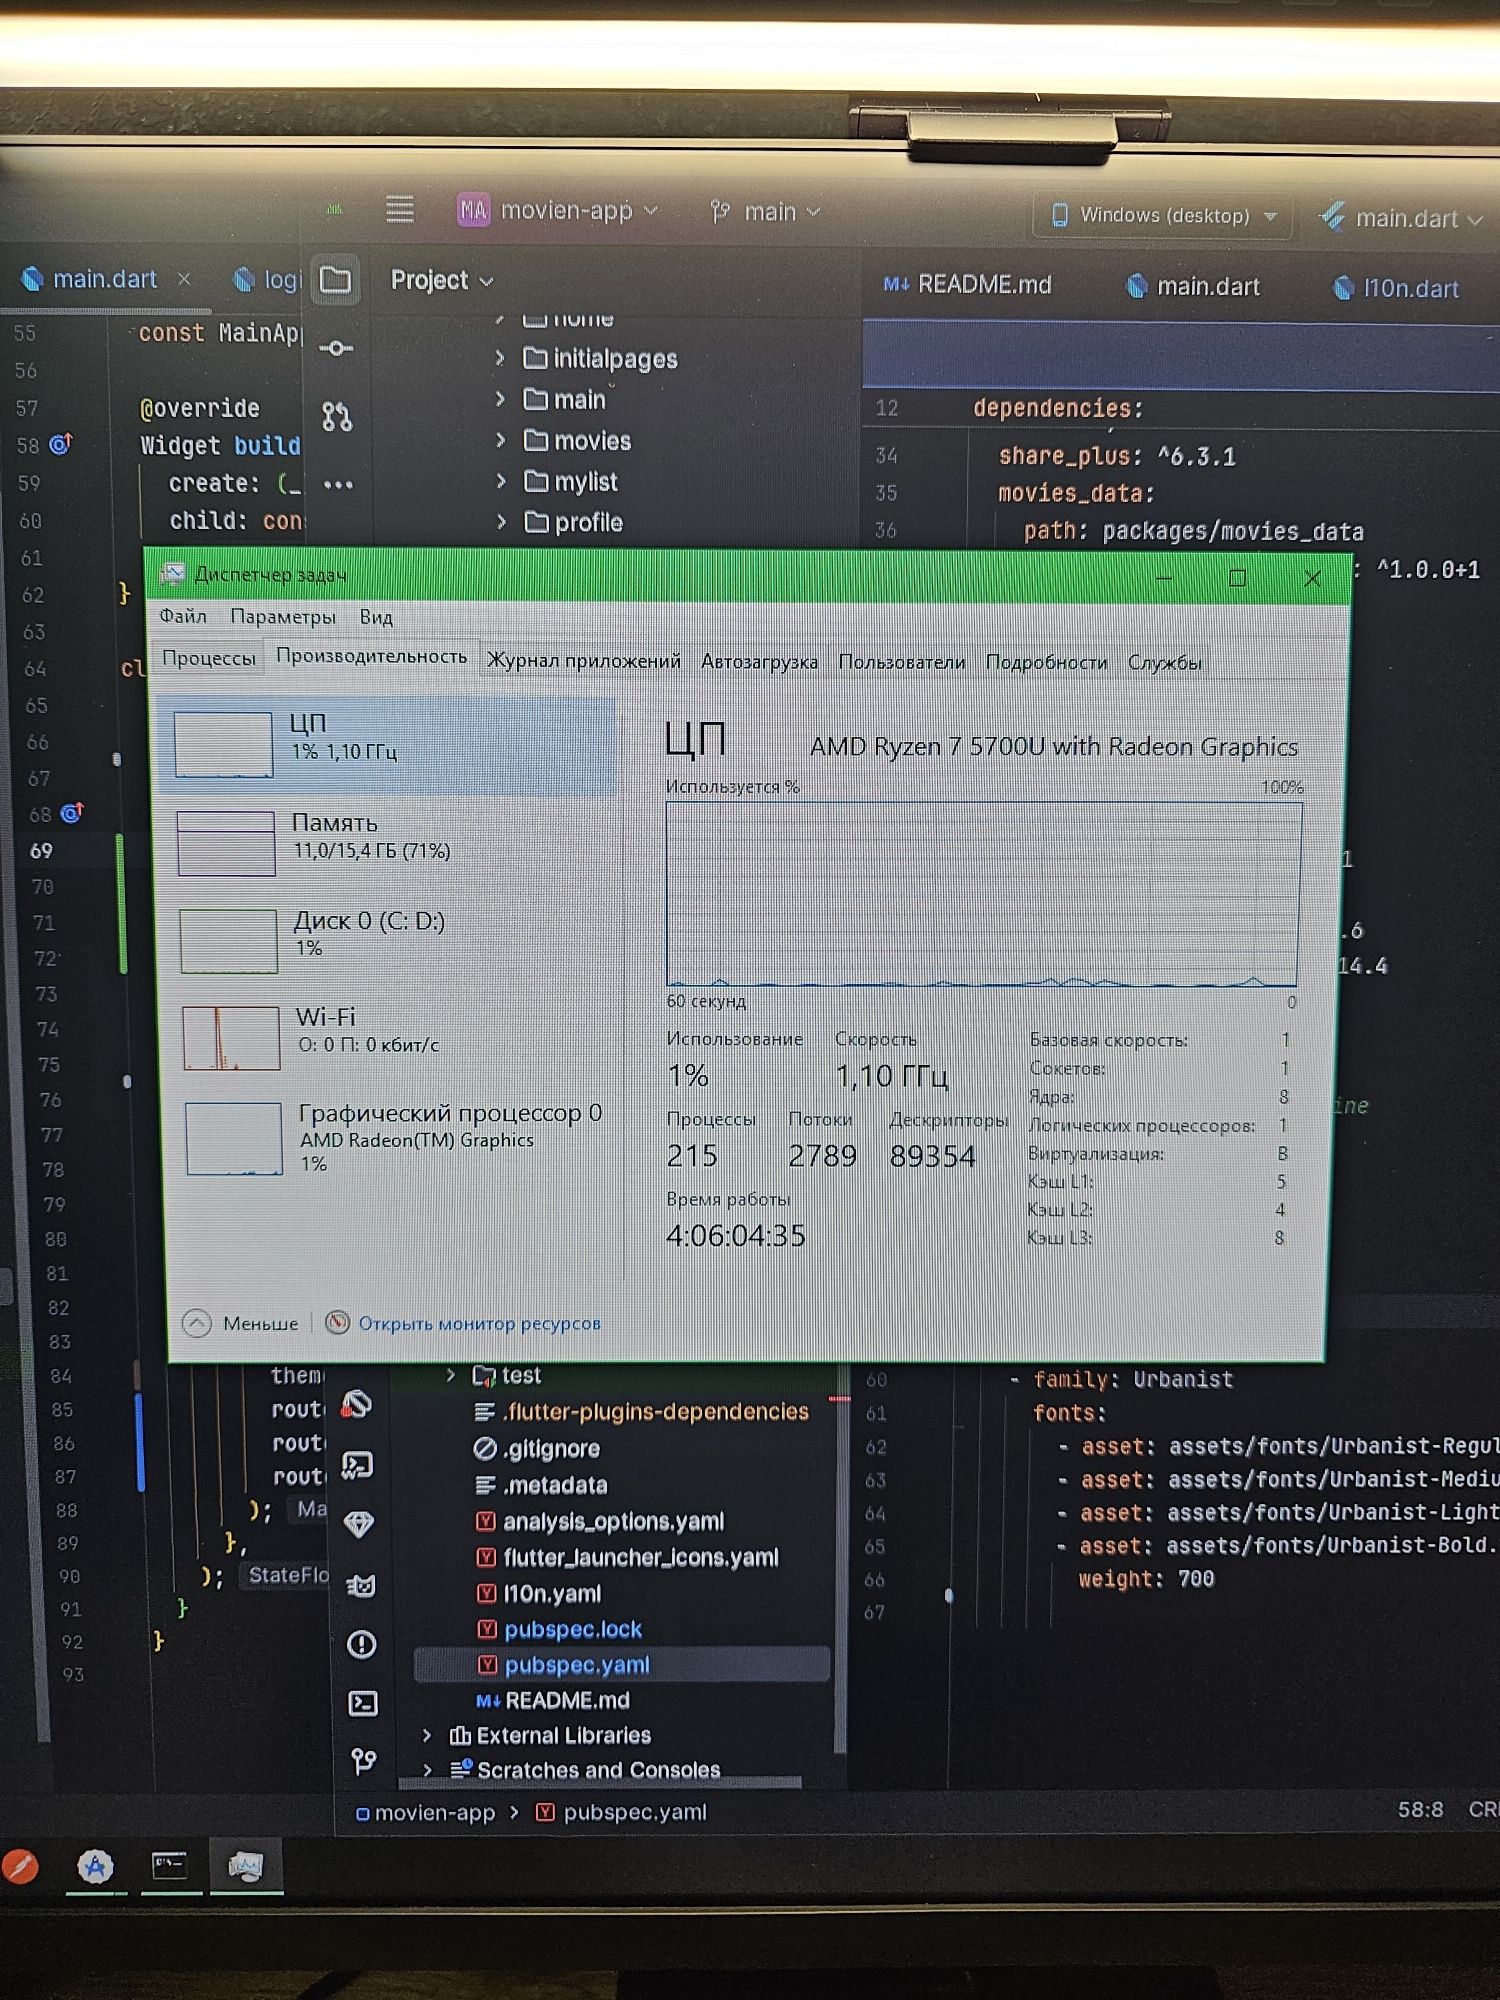The image size is (1500, 2000).
Task: Switch to Пользователи tab
Action: point(902,662)
